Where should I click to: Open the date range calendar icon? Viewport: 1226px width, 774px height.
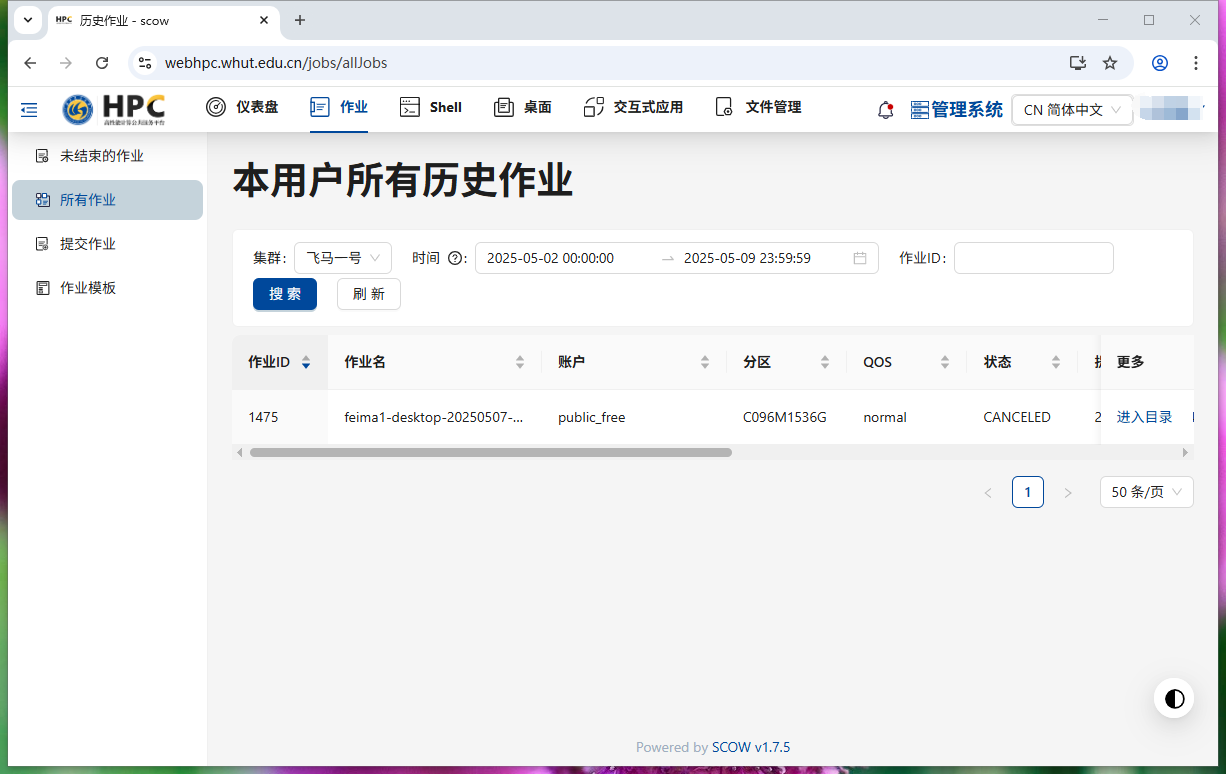tap(860, 258)
